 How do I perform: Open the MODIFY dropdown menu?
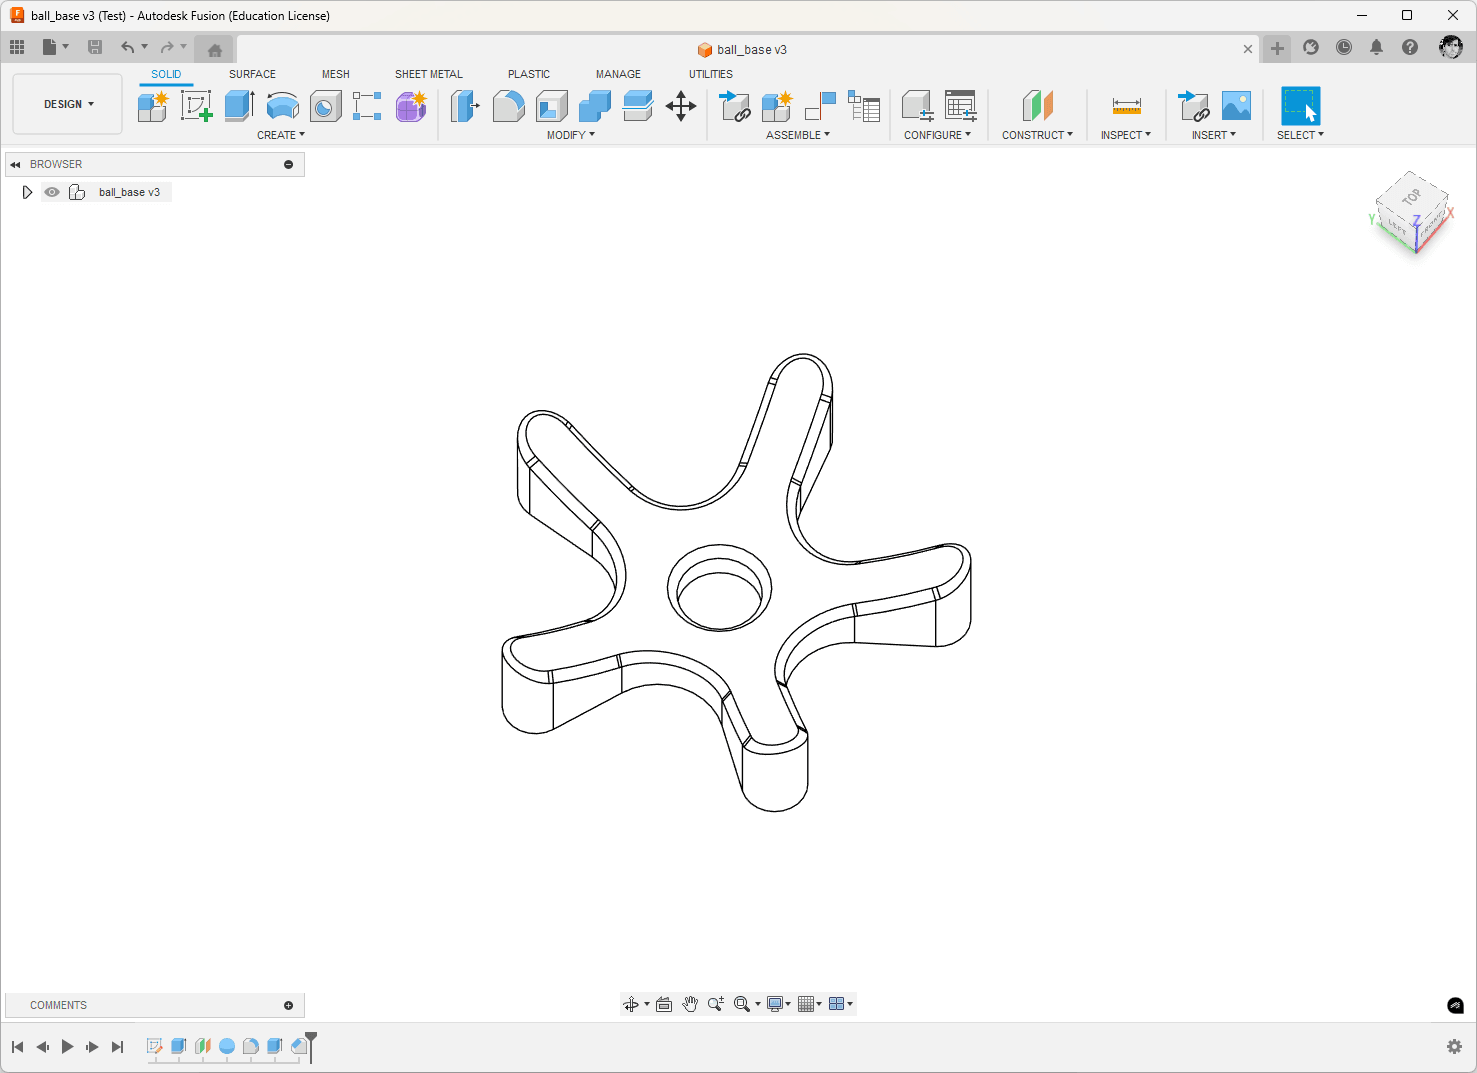pos(571,135)
